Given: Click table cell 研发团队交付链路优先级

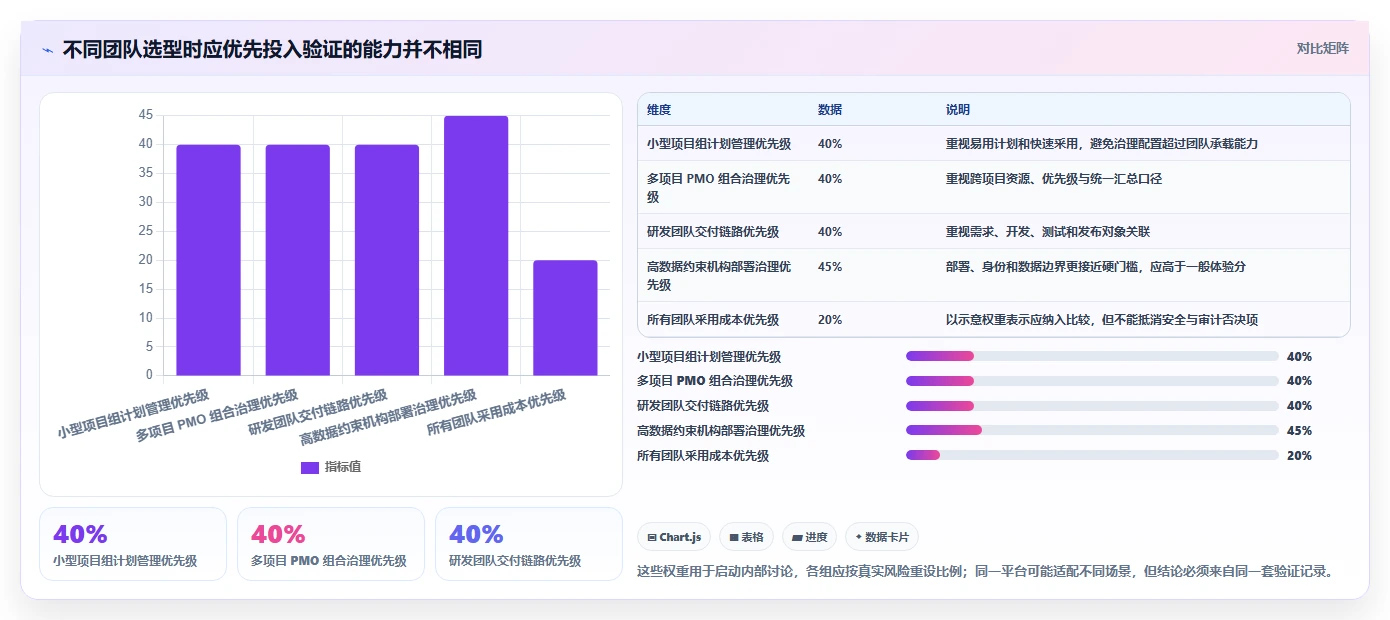Looking at the screenshot, I should tap(713, 232).
